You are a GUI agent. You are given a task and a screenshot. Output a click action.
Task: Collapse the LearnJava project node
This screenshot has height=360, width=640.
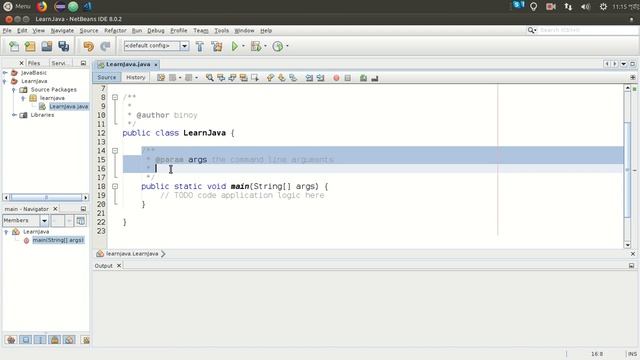click(x=5, y=81)
